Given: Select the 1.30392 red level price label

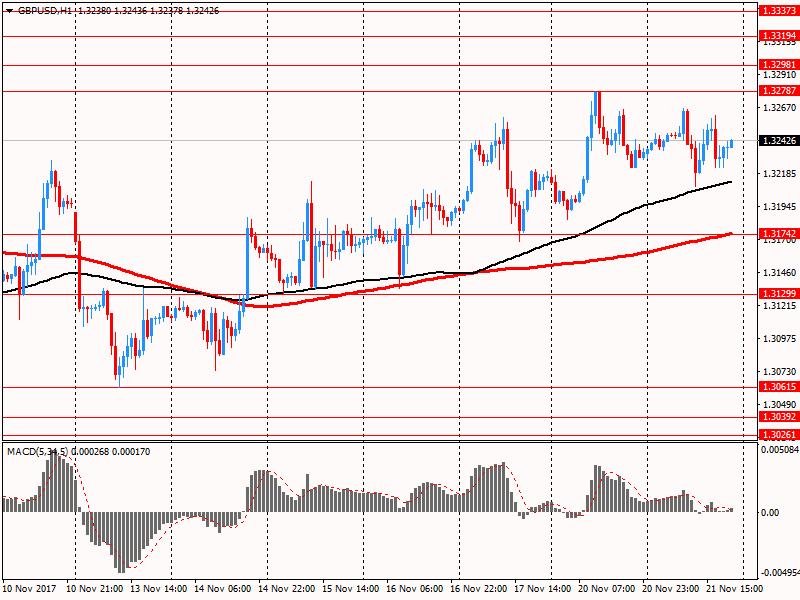Looking at the screenshot, I should point(778,417).
